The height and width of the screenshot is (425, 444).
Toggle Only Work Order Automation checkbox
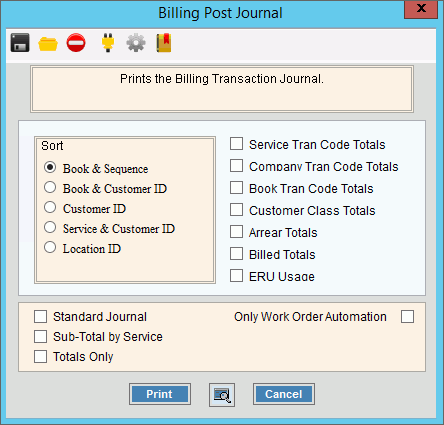(407, 317)
